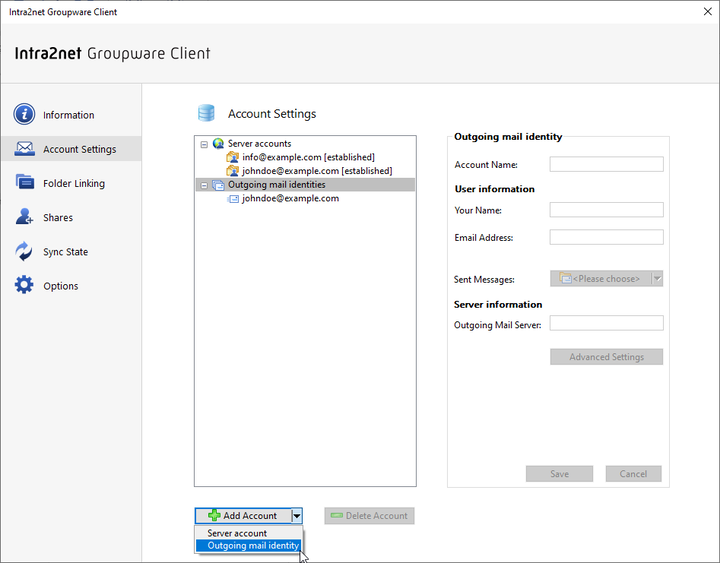Click the Folder Linking icon
This screenshot has width=720, height=563.
(x=24, y=182)
